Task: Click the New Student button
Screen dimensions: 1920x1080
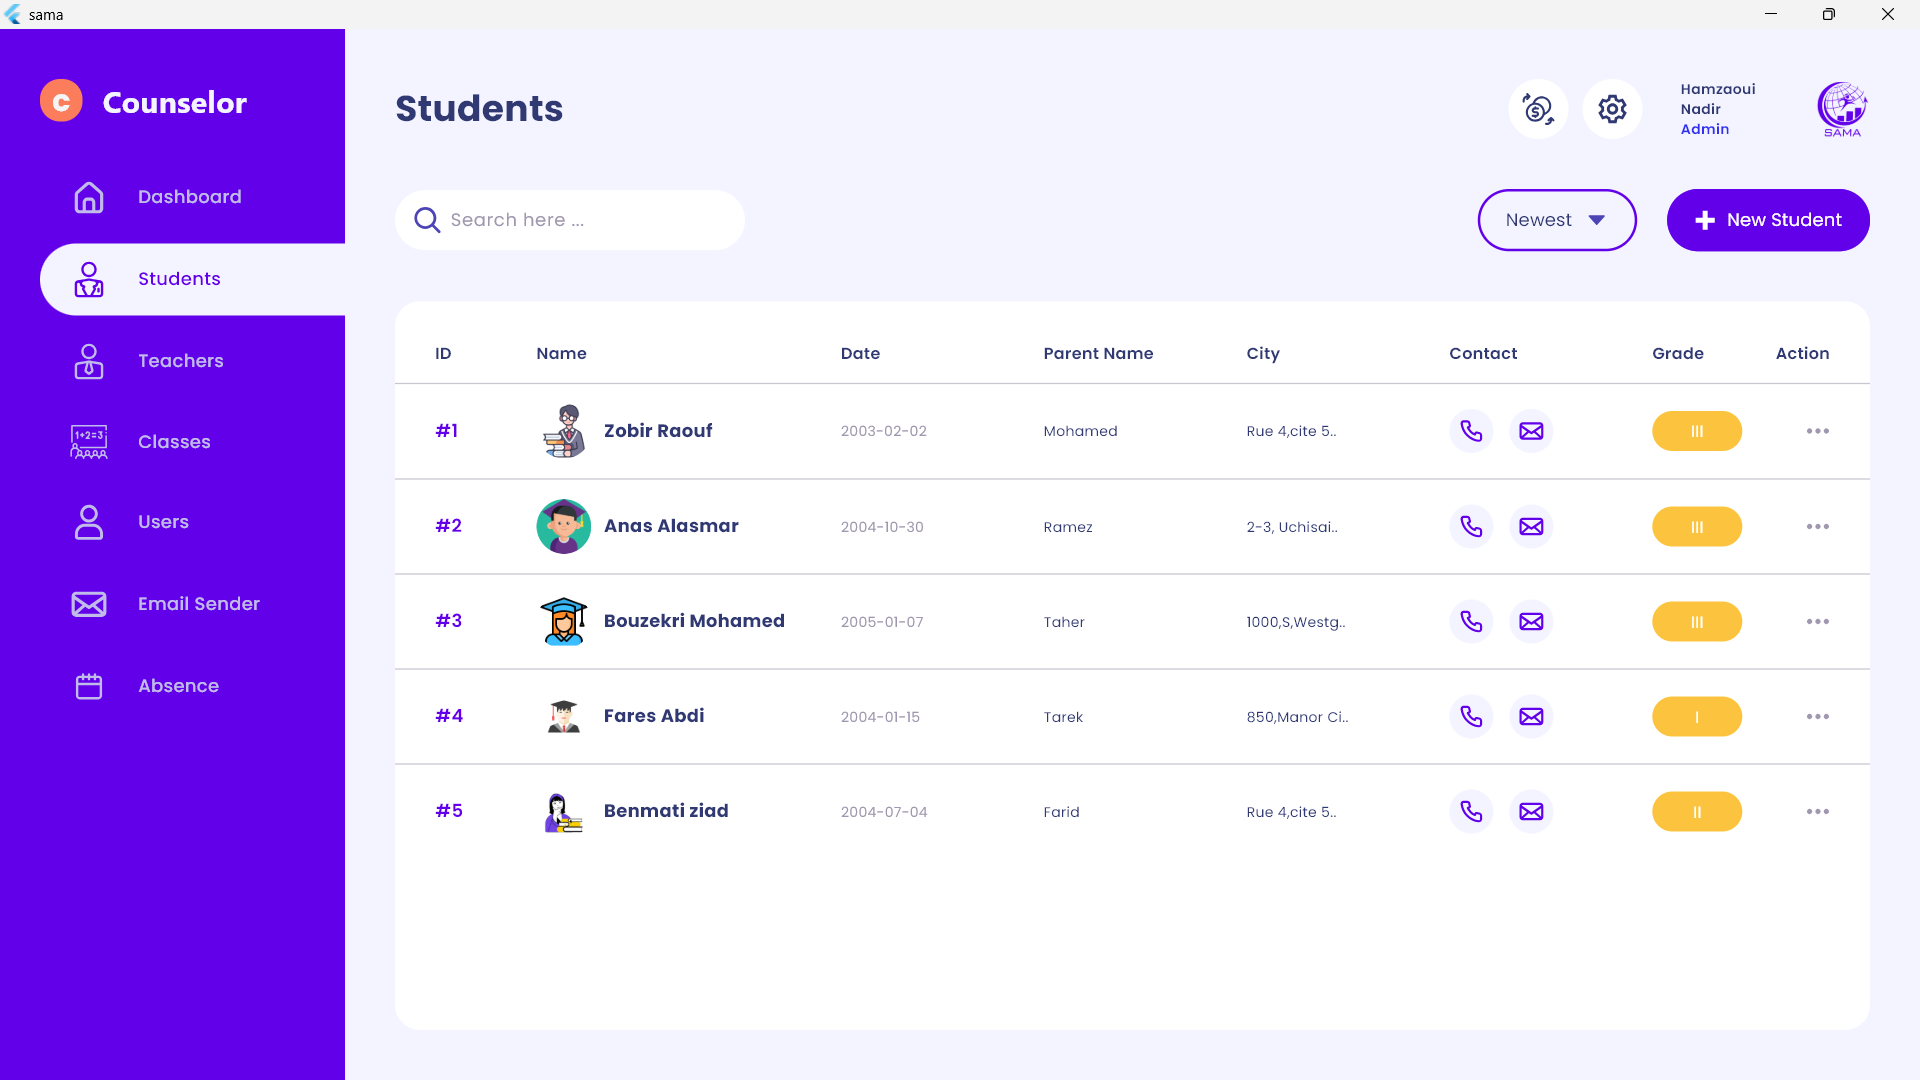Action: [1767, 220]
